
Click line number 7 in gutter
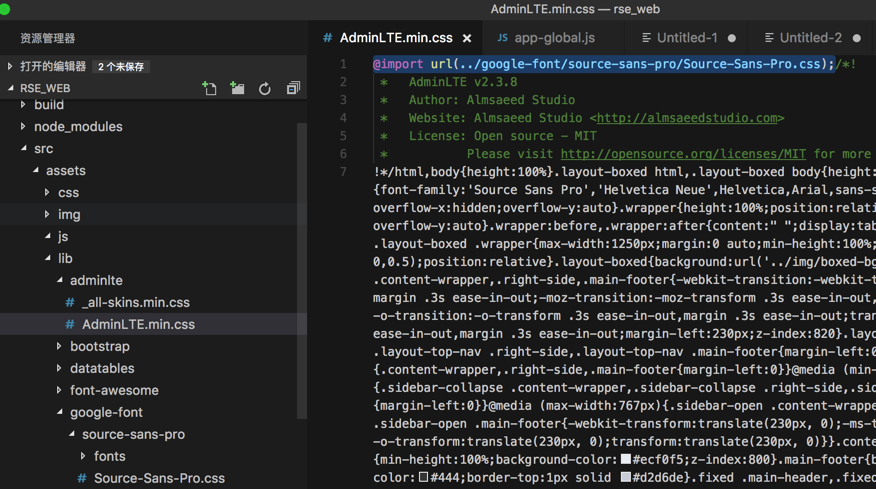coord(343,172)
